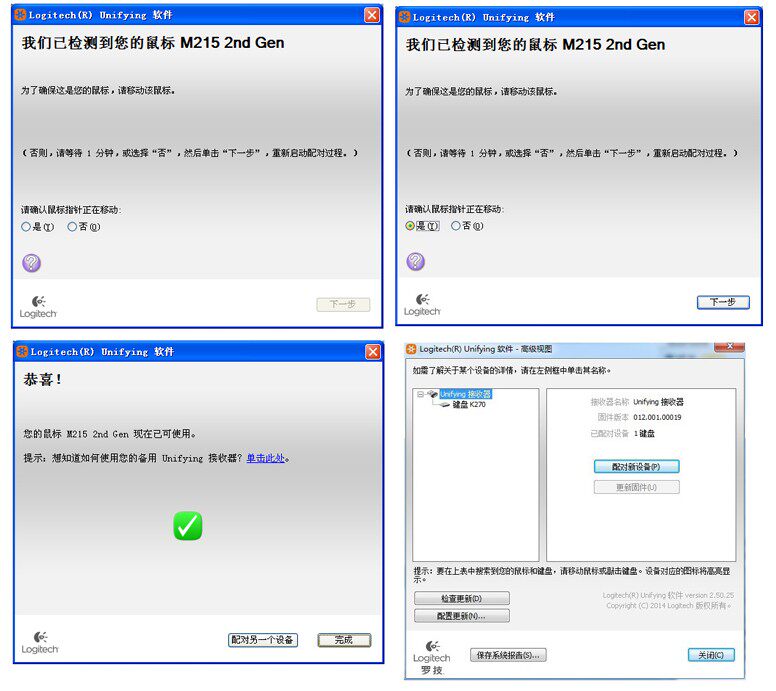Click Logitech 罗技 logo in advanced view
The height and width of the screenshot is (691, 776).
pos(432,658)
